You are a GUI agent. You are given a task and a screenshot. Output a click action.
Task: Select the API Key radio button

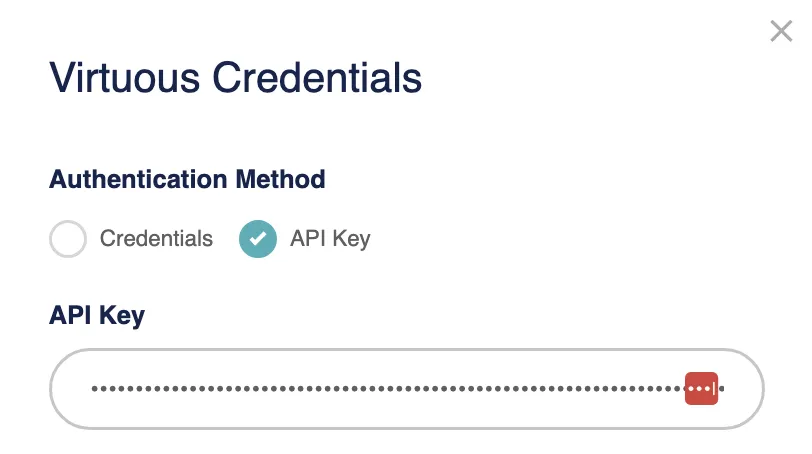point(258,239)
